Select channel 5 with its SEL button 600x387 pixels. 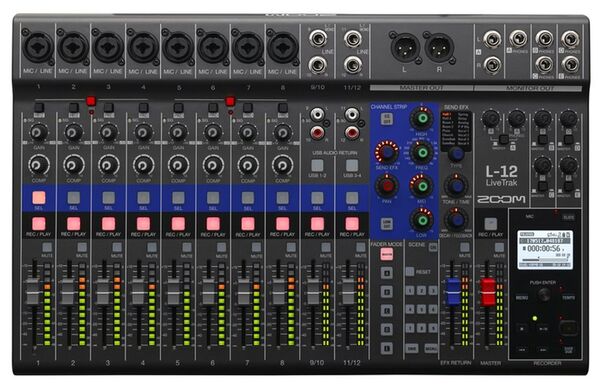point(178,198)
